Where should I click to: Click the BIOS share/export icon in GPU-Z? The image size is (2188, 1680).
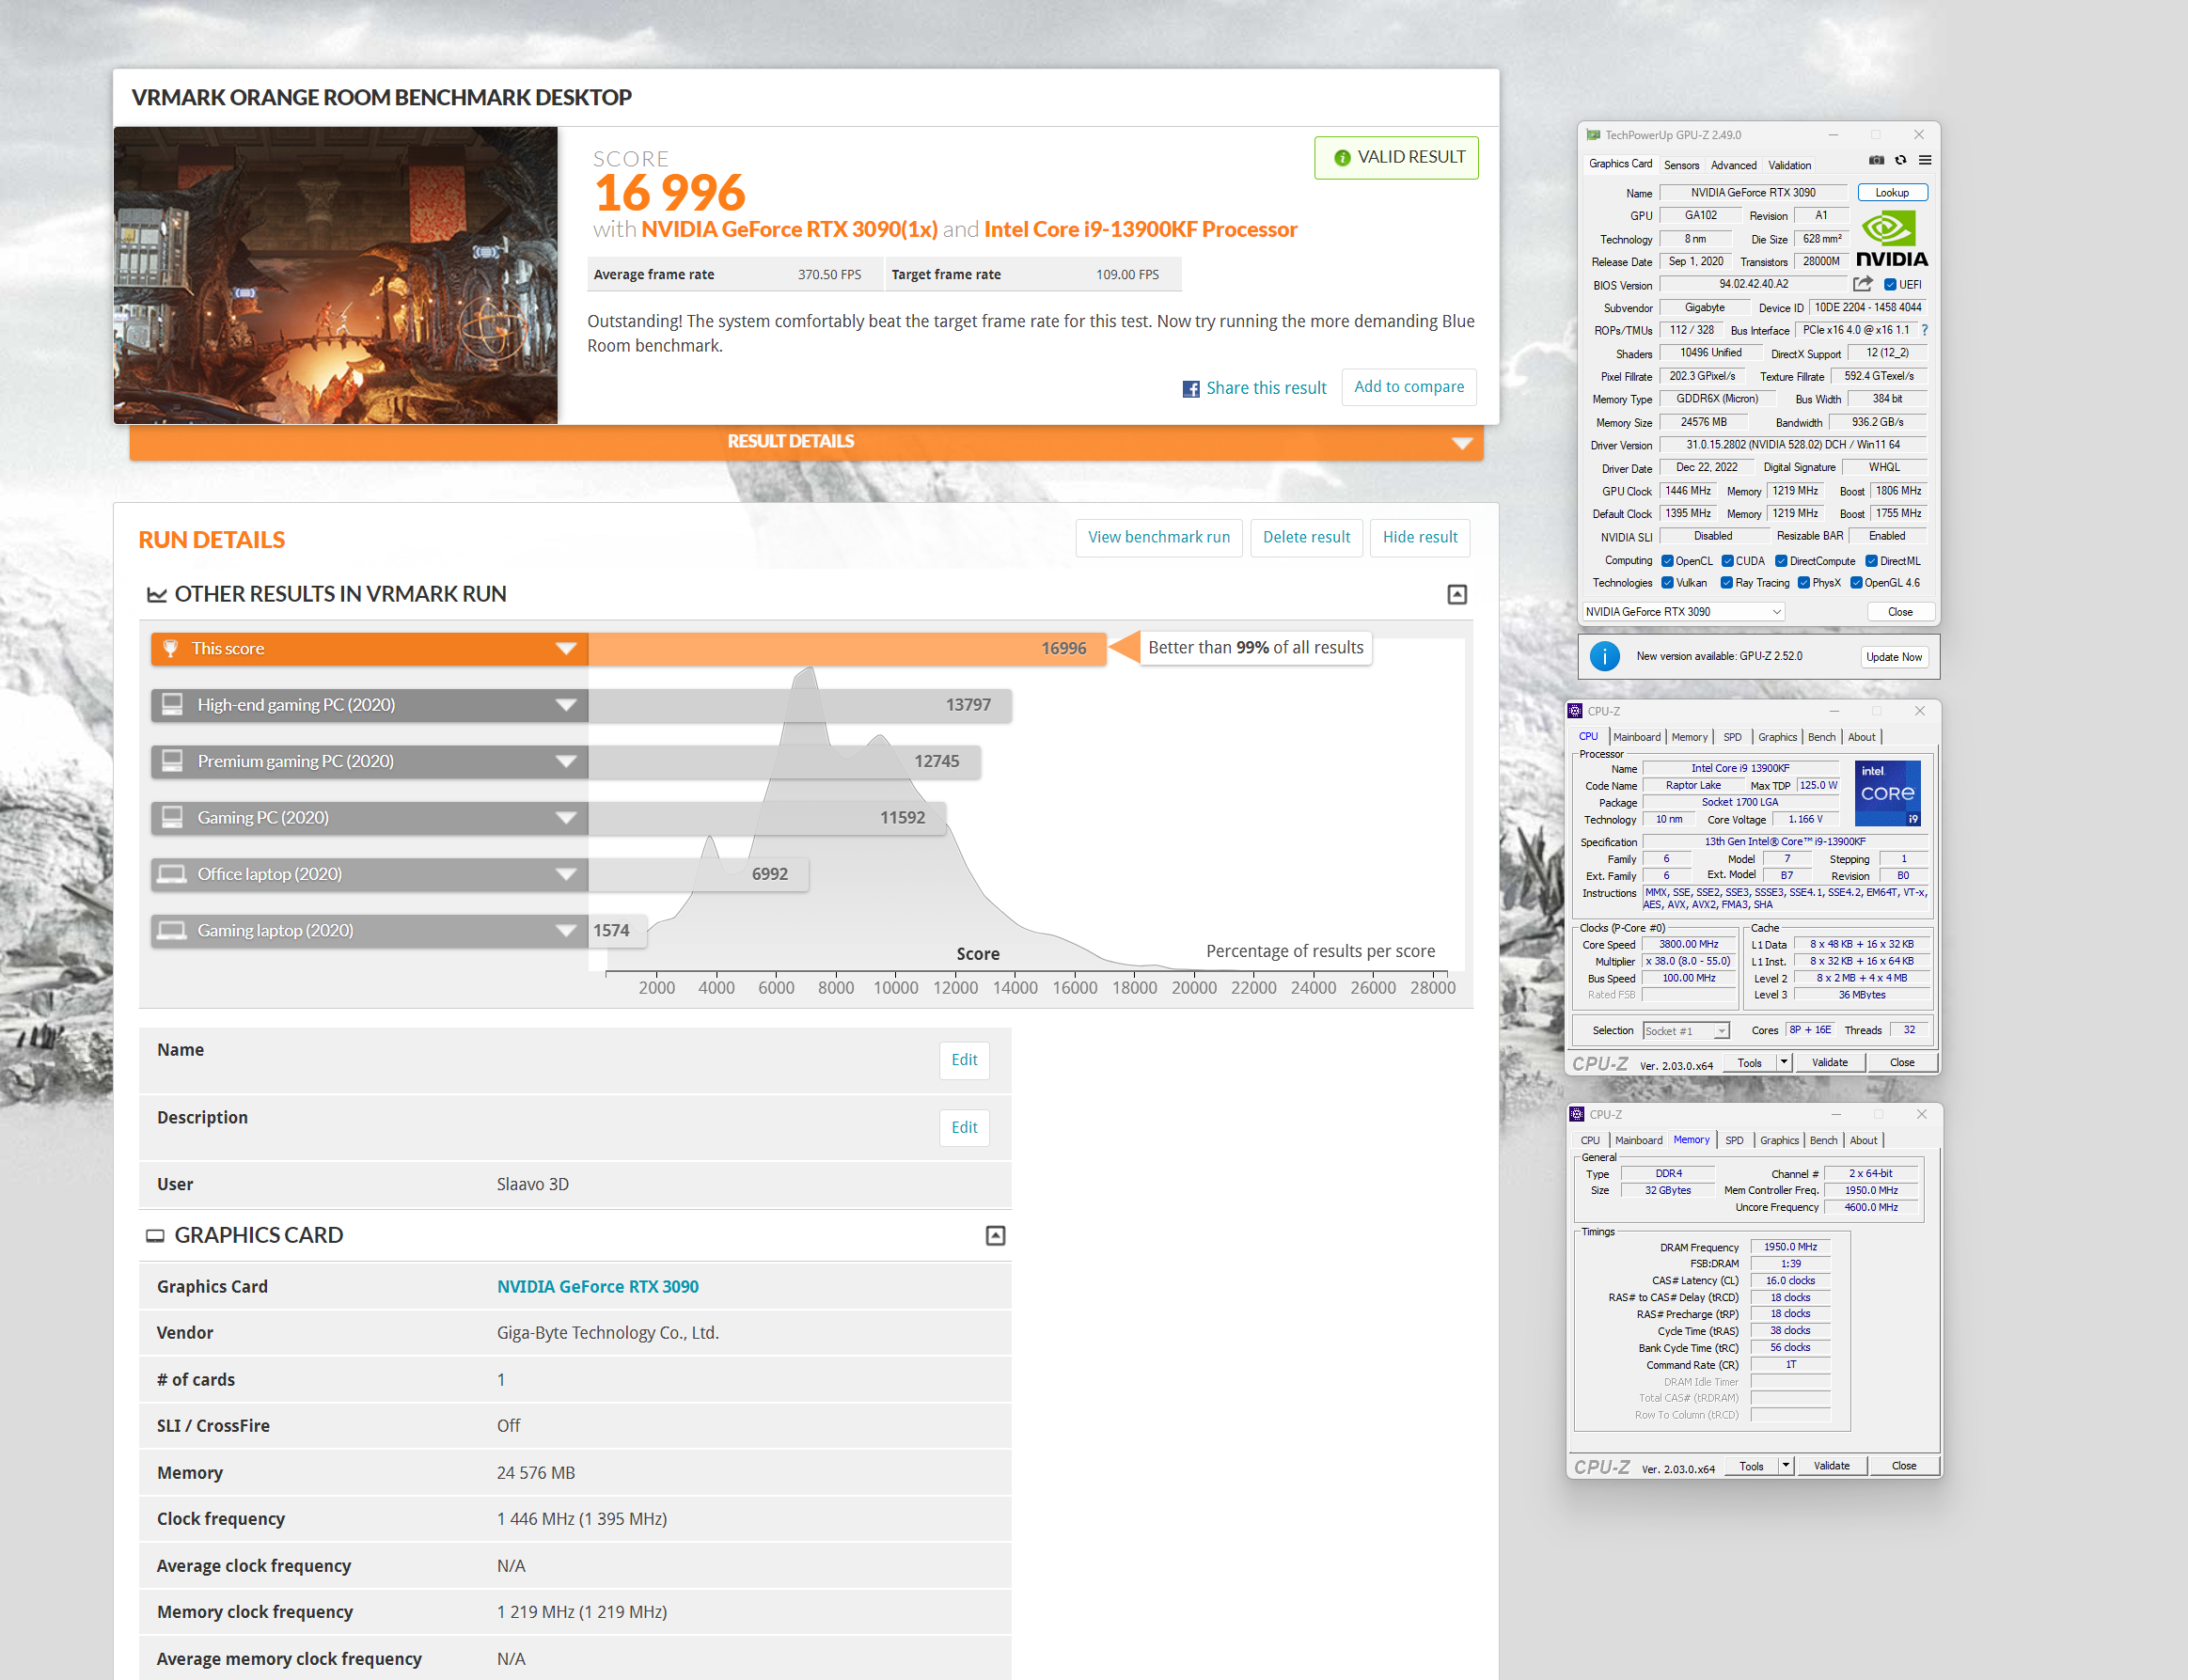[1863, 284]
